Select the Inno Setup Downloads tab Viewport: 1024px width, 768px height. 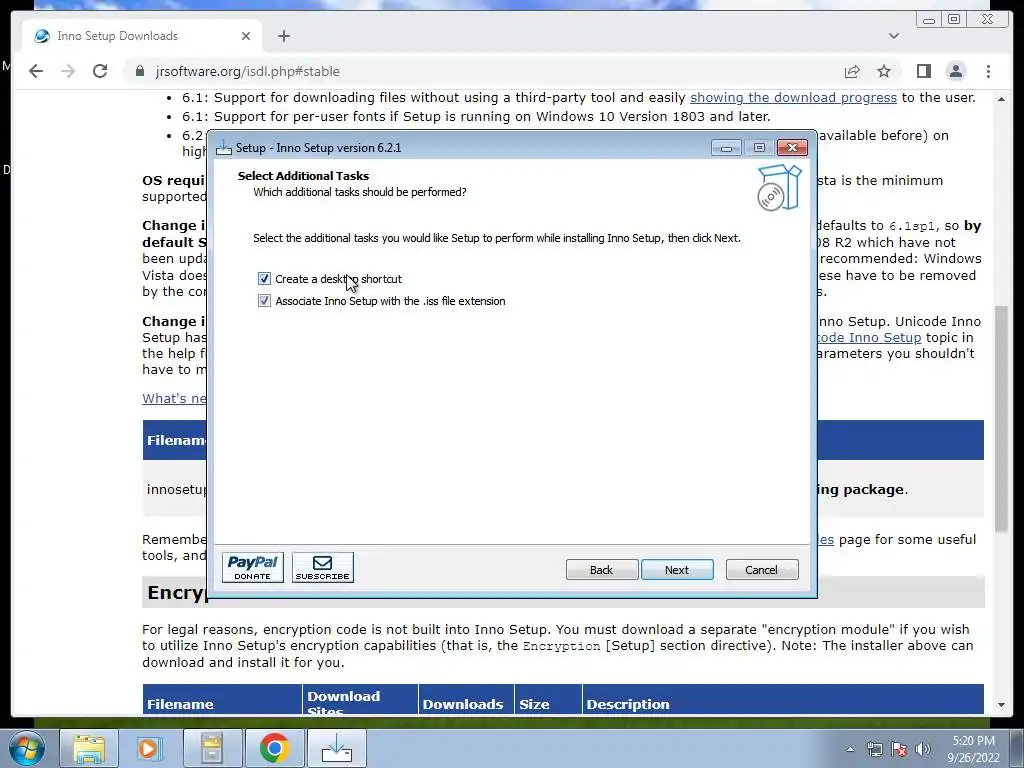tap(142, 36)
